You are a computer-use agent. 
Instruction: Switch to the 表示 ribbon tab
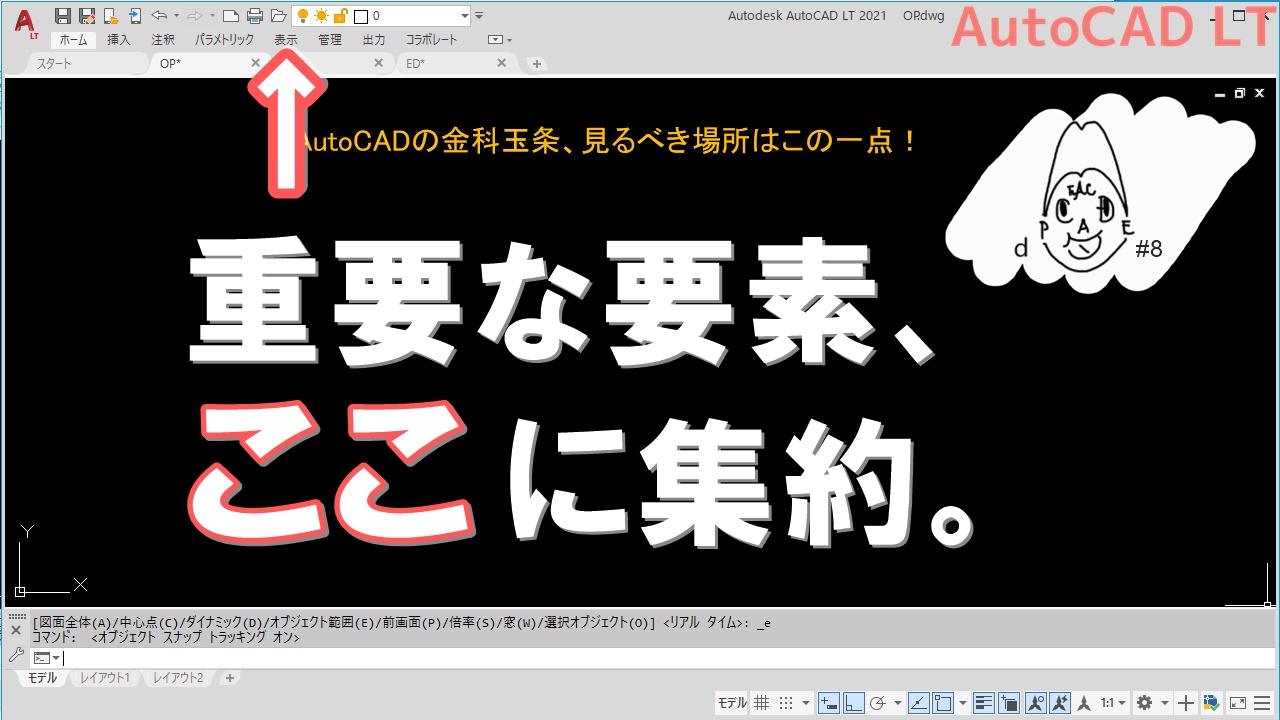[x=286, y=39]
